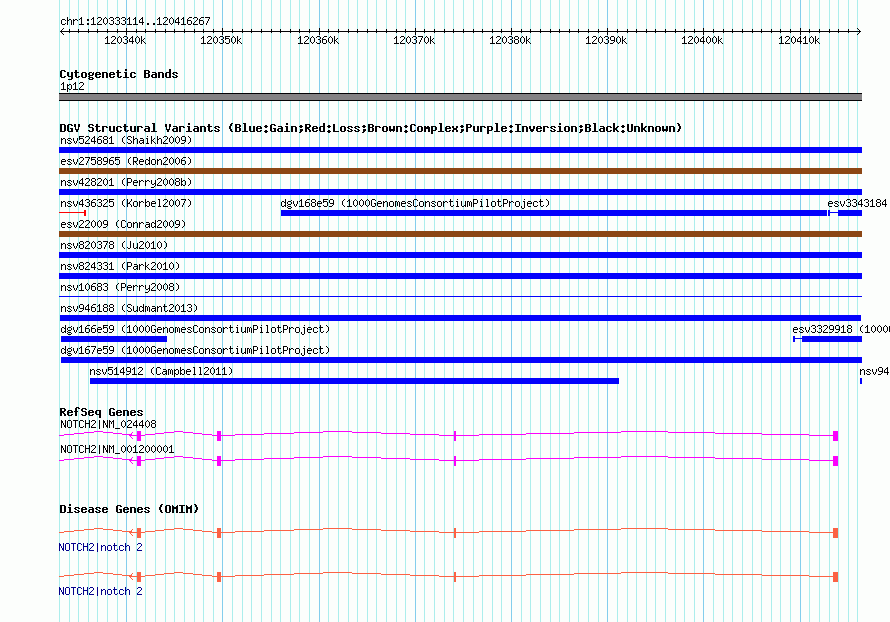Click the nsv524681 (Shaikh2009) variant label
Image resolution: width=890 pixels, height=622 pixels.
click(125, 140)
